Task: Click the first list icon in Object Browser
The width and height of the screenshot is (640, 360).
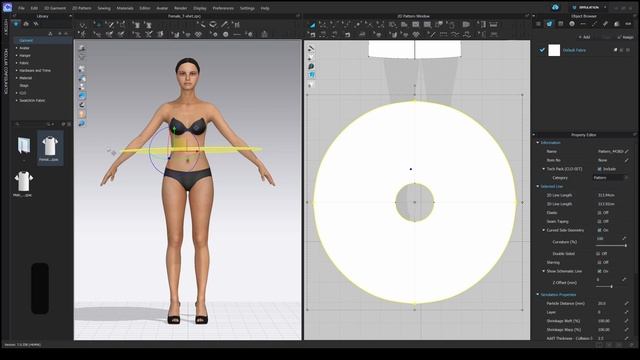Action: 538,24
